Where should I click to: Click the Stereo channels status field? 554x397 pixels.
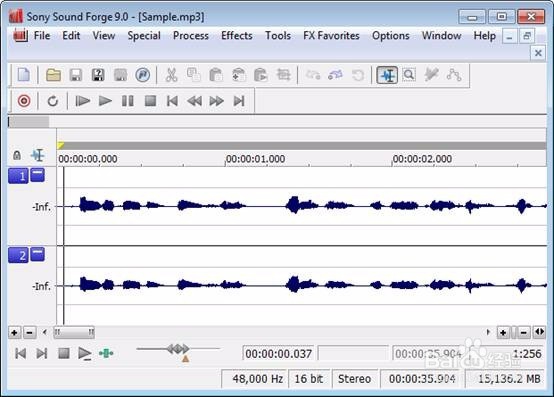click(x=354, y=379)
